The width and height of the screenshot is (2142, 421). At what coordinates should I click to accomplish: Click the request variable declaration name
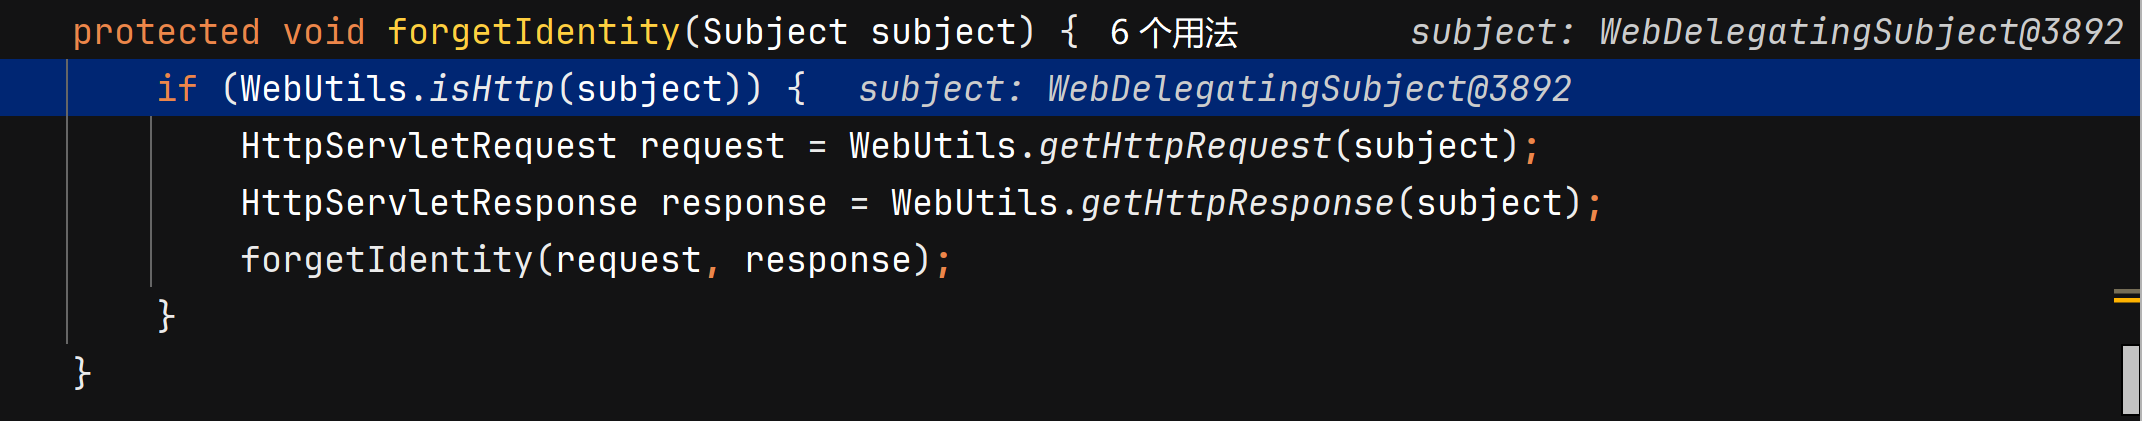click(x=712, y=147)
